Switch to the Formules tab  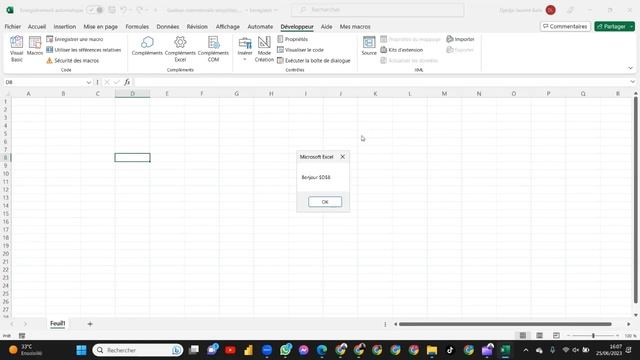point(137,27)
